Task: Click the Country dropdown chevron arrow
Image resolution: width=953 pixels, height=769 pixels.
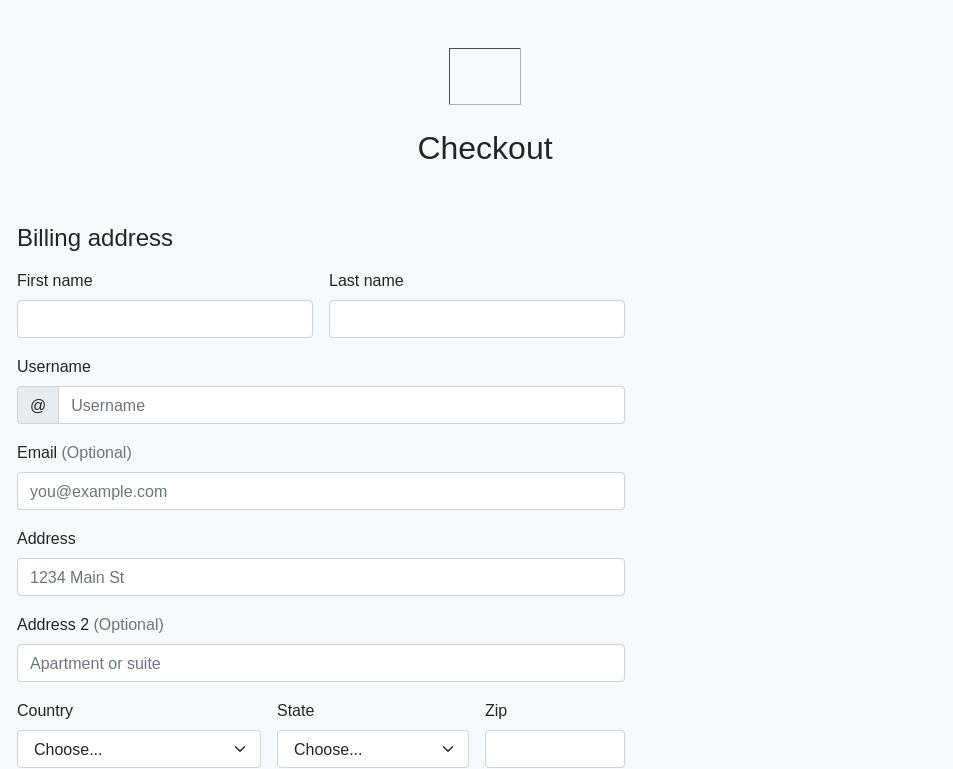Action: (x=240, y=749)
